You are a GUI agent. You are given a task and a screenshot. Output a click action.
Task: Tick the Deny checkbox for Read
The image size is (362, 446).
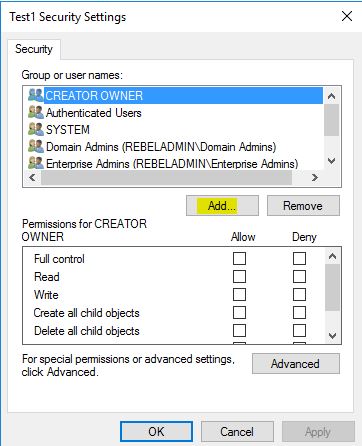[x=299, y=276]
